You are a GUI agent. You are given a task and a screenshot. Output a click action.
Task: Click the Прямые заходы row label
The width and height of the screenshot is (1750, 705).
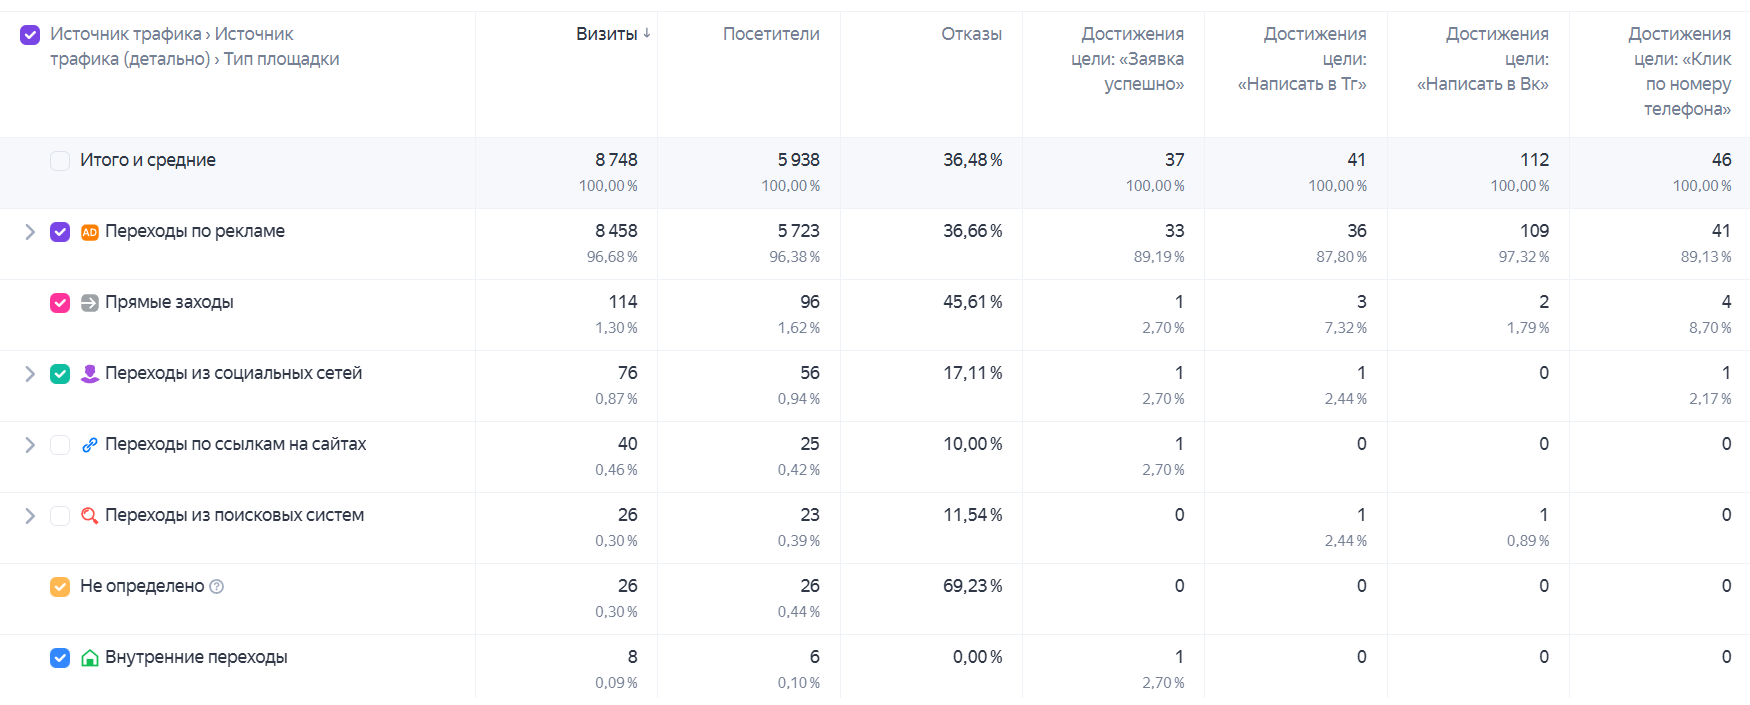(169, 302)
